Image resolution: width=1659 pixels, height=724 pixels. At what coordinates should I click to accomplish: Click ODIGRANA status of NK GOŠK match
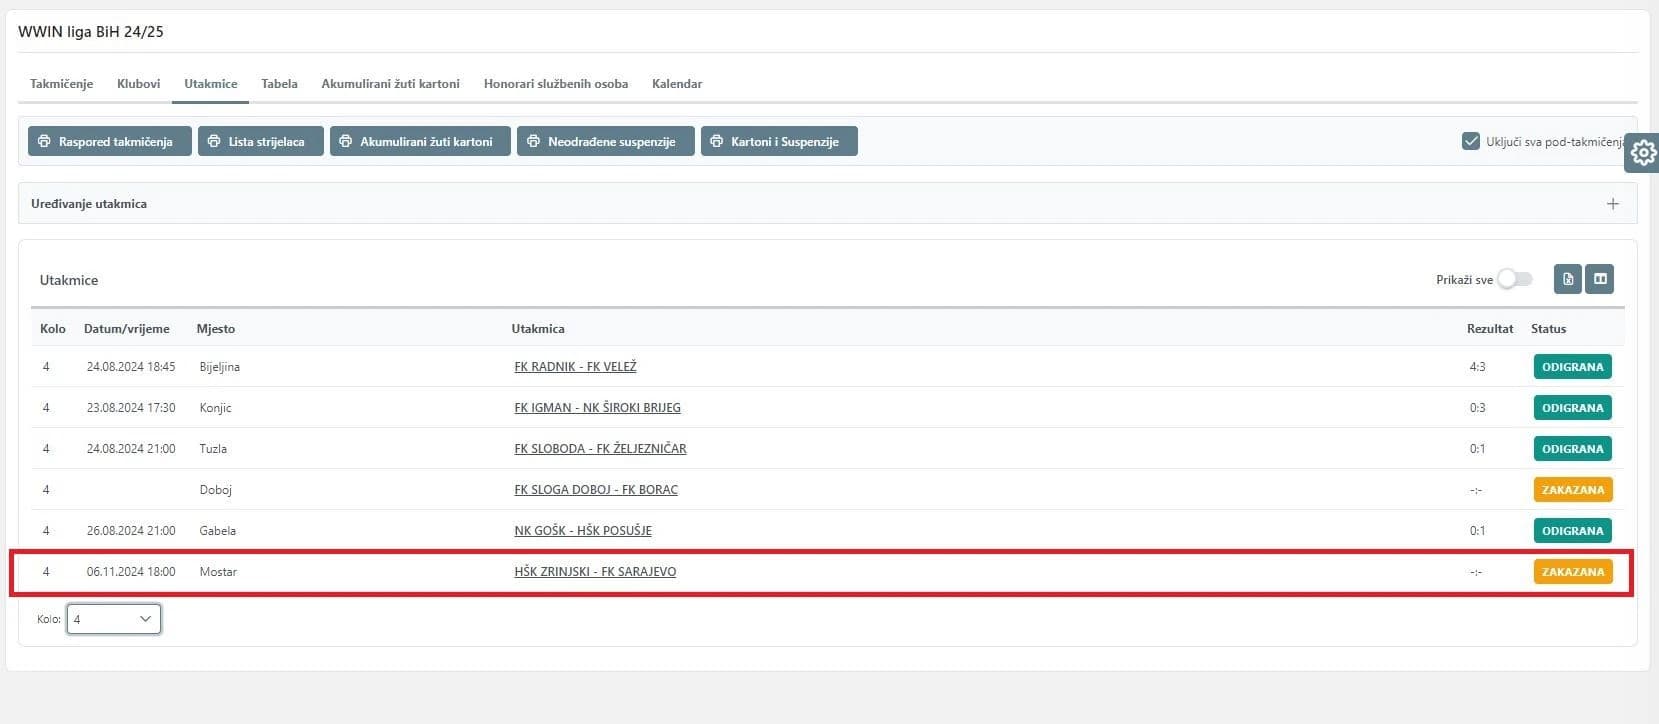[x=1572, y=531]
